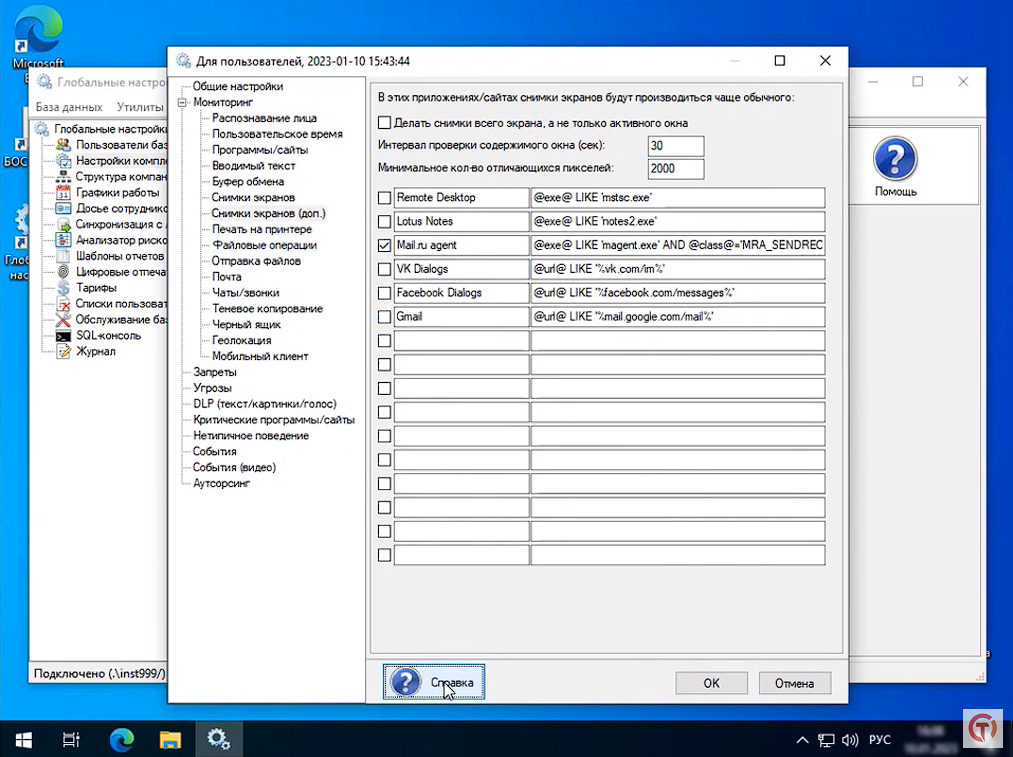1013x757 pixels.
Task: Check the Lotus Notes row checkbox
Action: 384,222
